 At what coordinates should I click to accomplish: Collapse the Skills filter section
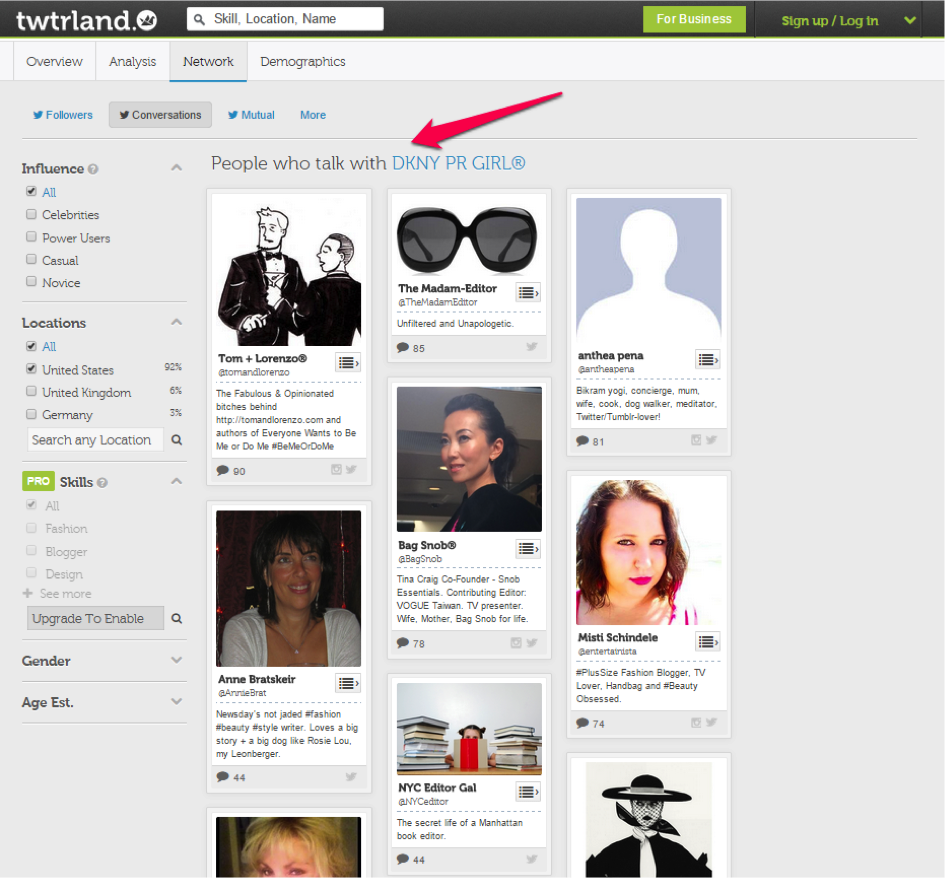click(176, 481)
